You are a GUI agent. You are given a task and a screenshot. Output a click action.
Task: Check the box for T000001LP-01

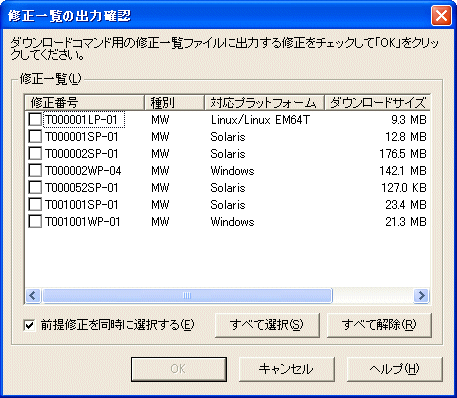(x=35, y=119)
